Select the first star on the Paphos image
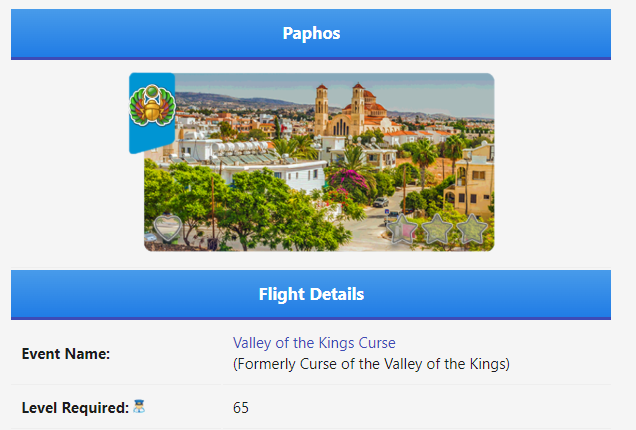Viewport: 636px width, 430px height. [403, 229]
